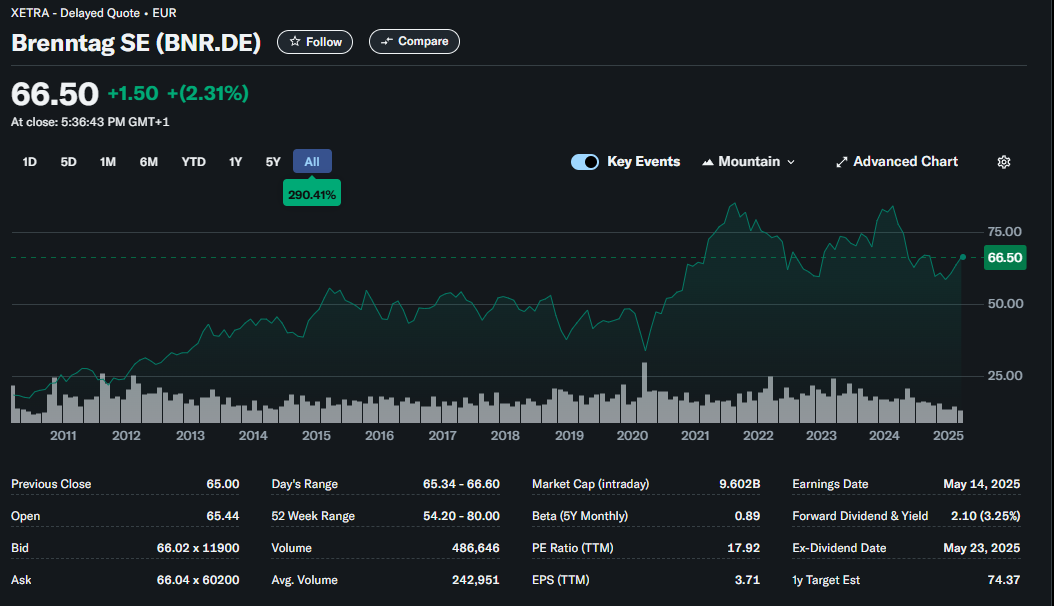1054x606 pixels.
Task: Click the Previous Close value 65.00
Action: click(x=222, y=484)
